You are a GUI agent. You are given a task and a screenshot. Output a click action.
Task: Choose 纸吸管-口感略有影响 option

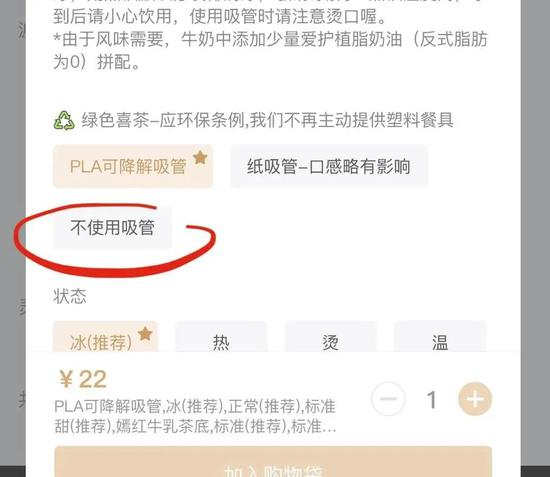pyautogui.click(x=329, y=166)
